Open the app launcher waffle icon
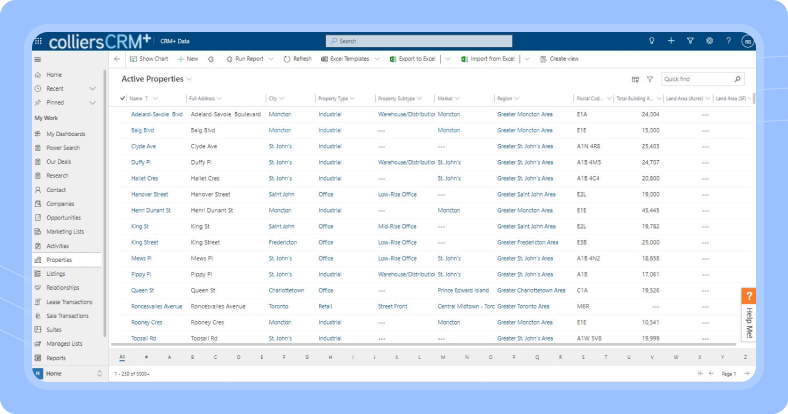 (x=38, y=41)
